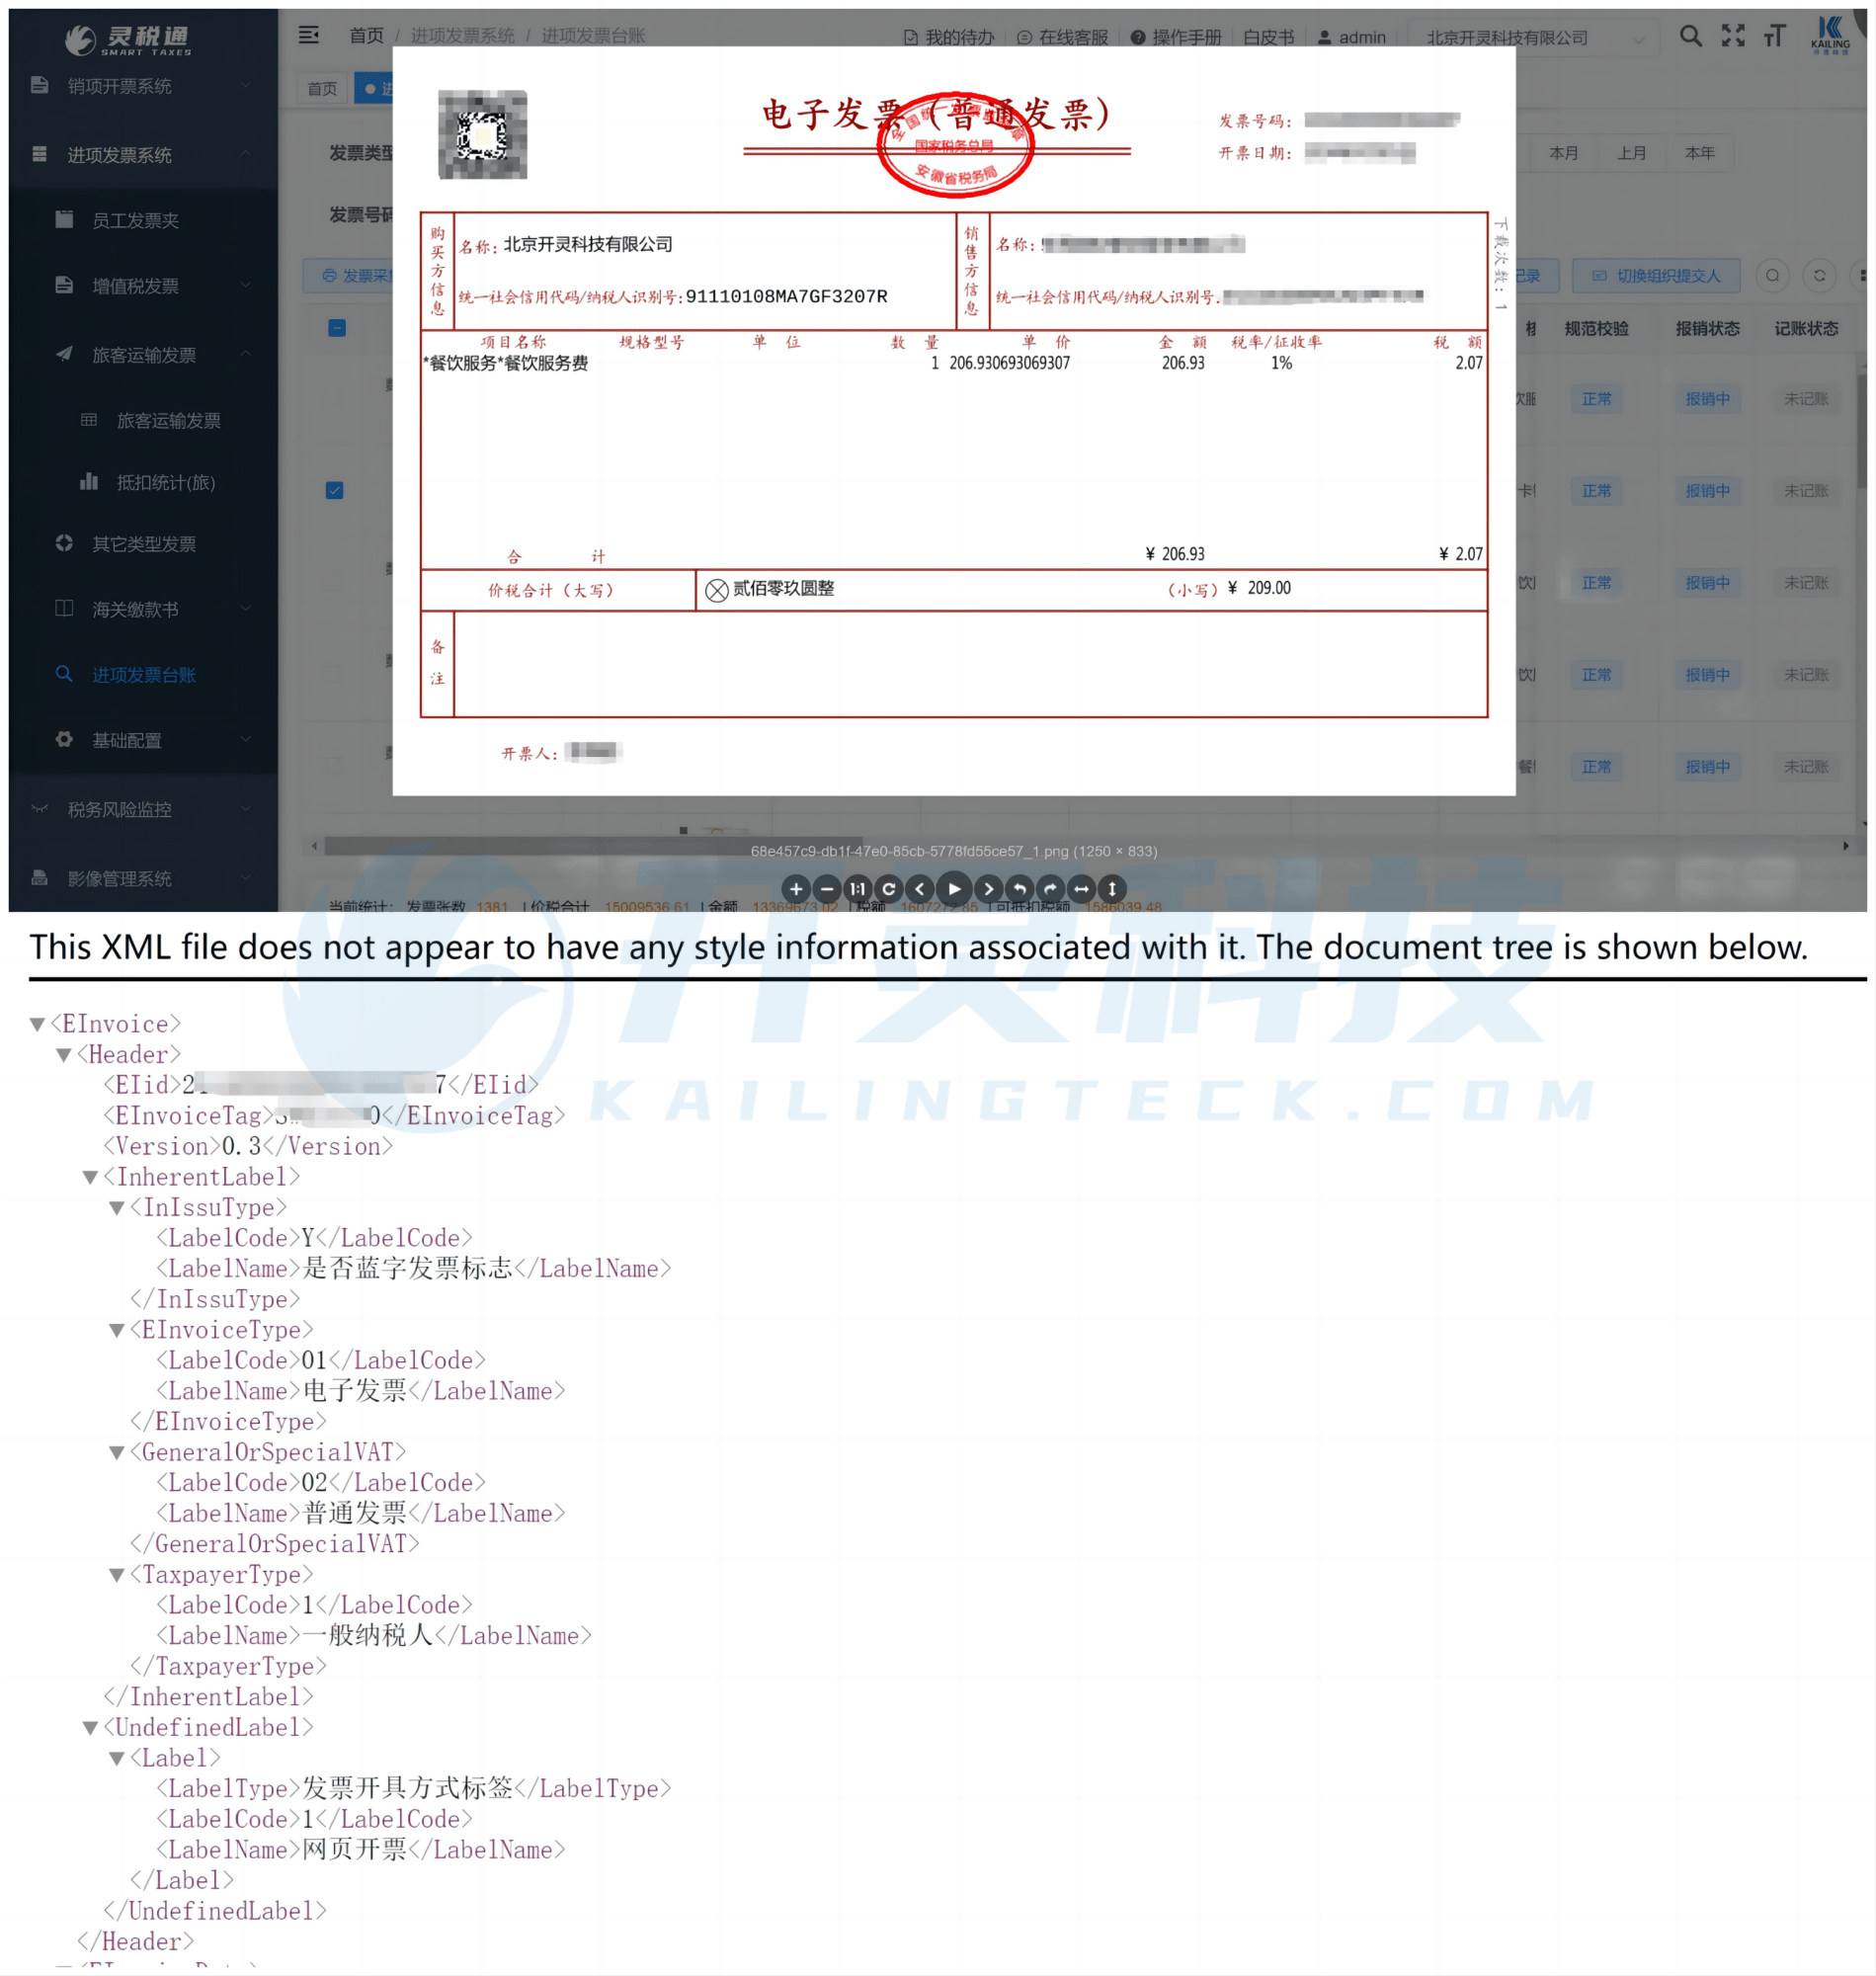Filter by 本年 date range
Image resolution: width=1876 pixels, height=1976 pixels.
(1699, 153)
